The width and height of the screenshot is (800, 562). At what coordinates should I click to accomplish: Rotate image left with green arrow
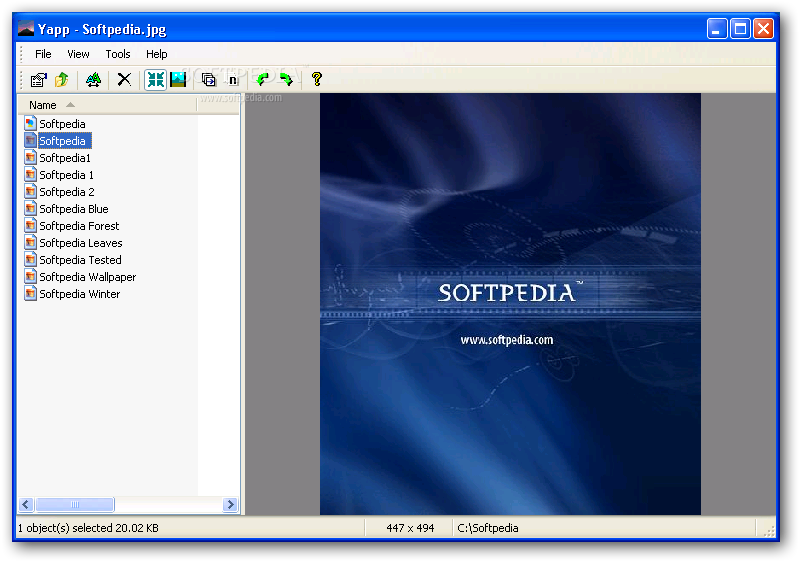(x=263, y=80)
